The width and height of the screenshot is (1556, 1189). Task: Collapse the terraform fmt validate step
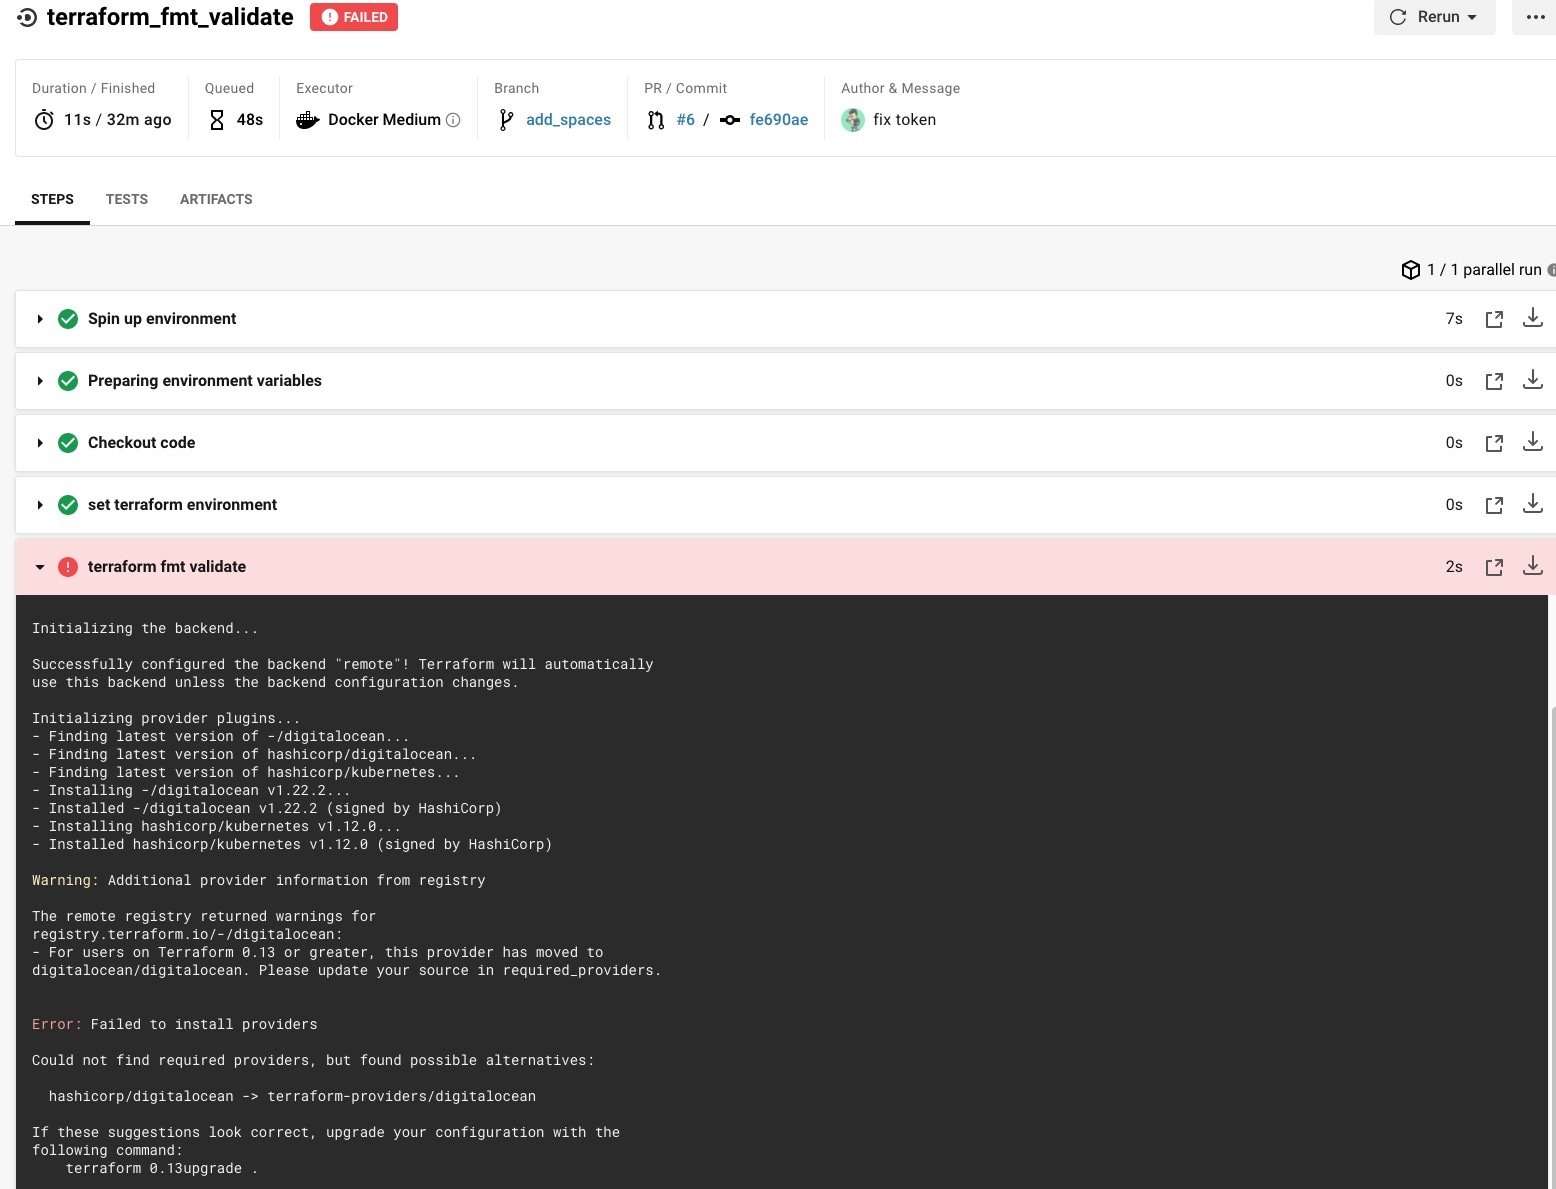(x=40, y=567)
